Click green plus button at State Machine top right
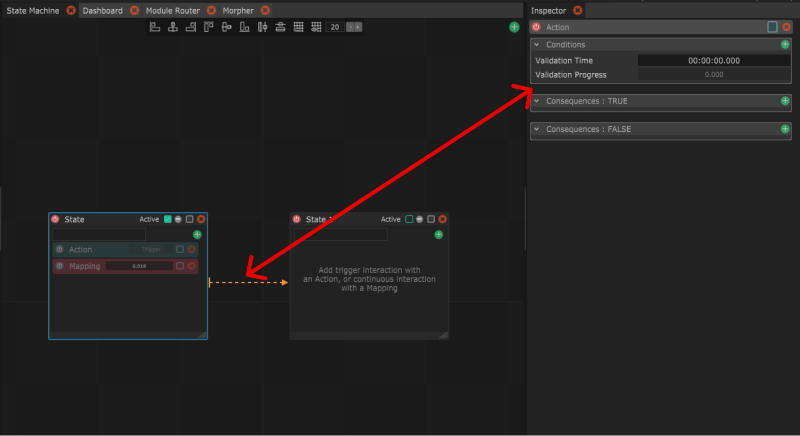The image size is (800, 436). pos(514,27)
